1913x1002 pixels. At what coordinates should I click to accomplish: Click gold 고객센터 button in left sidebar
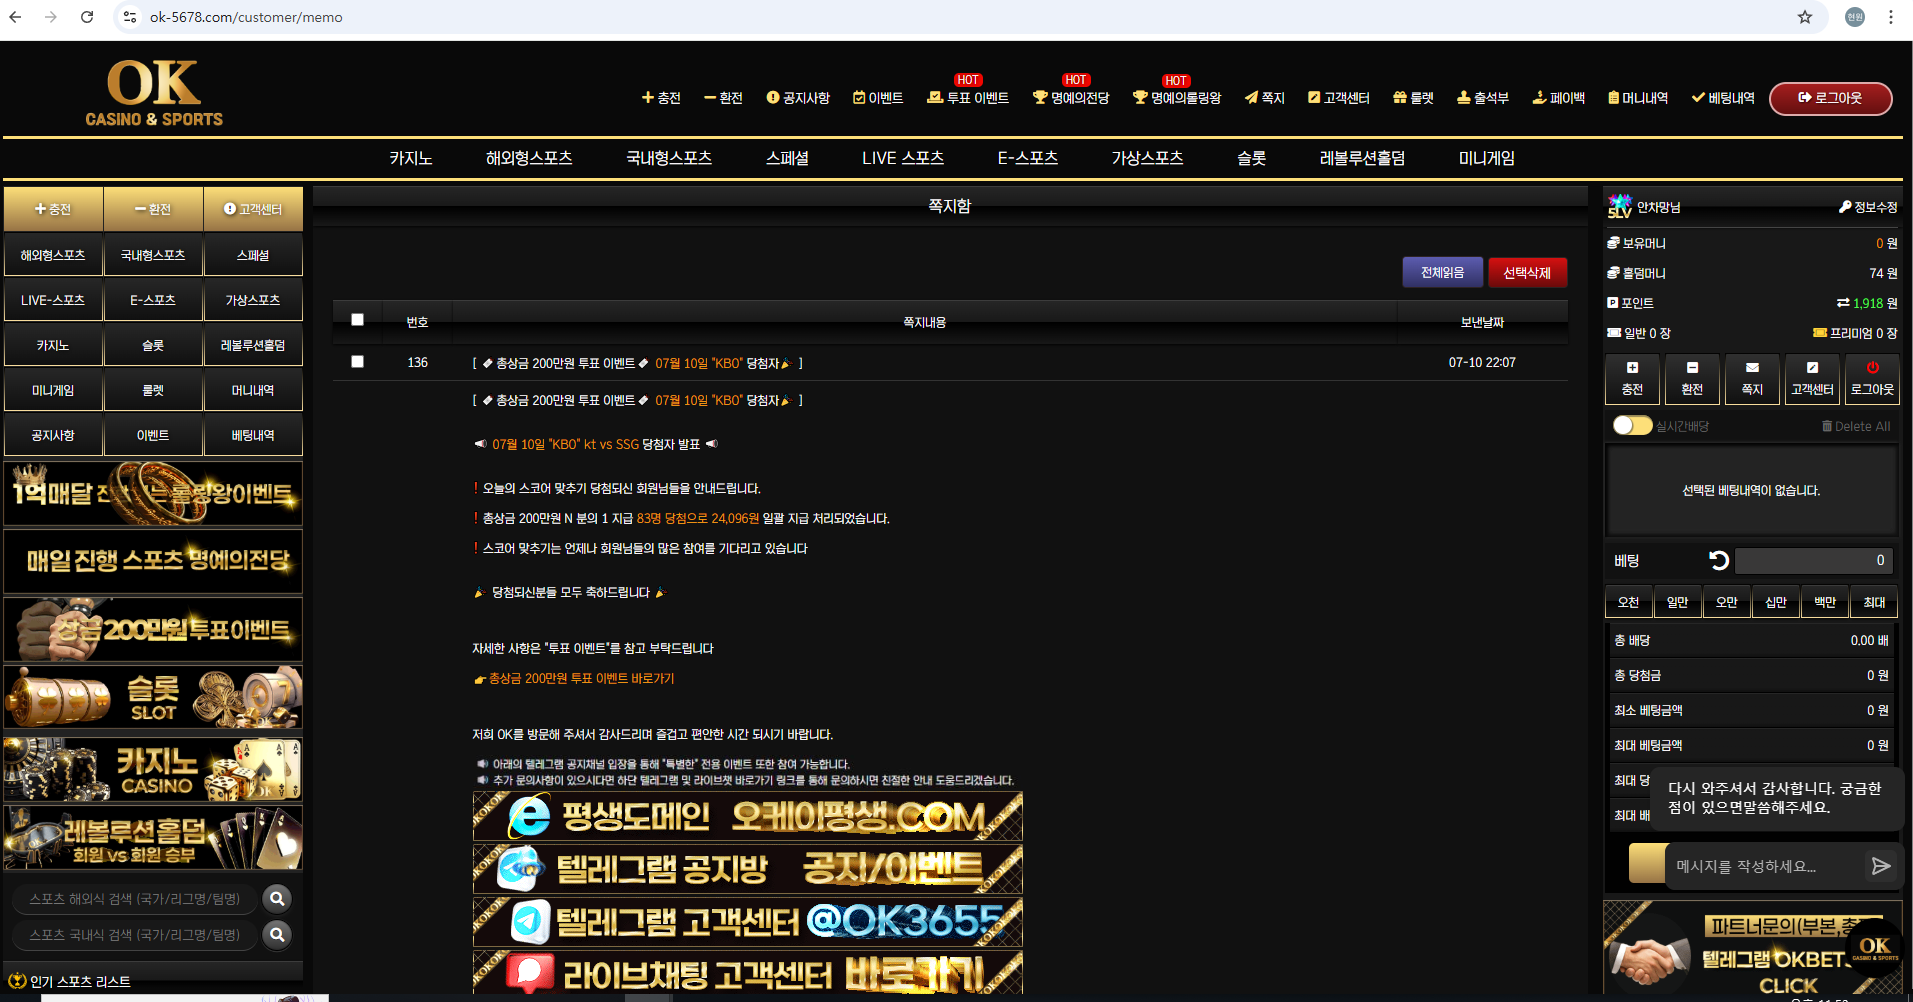pyautogui.click(x=253, y=209)
